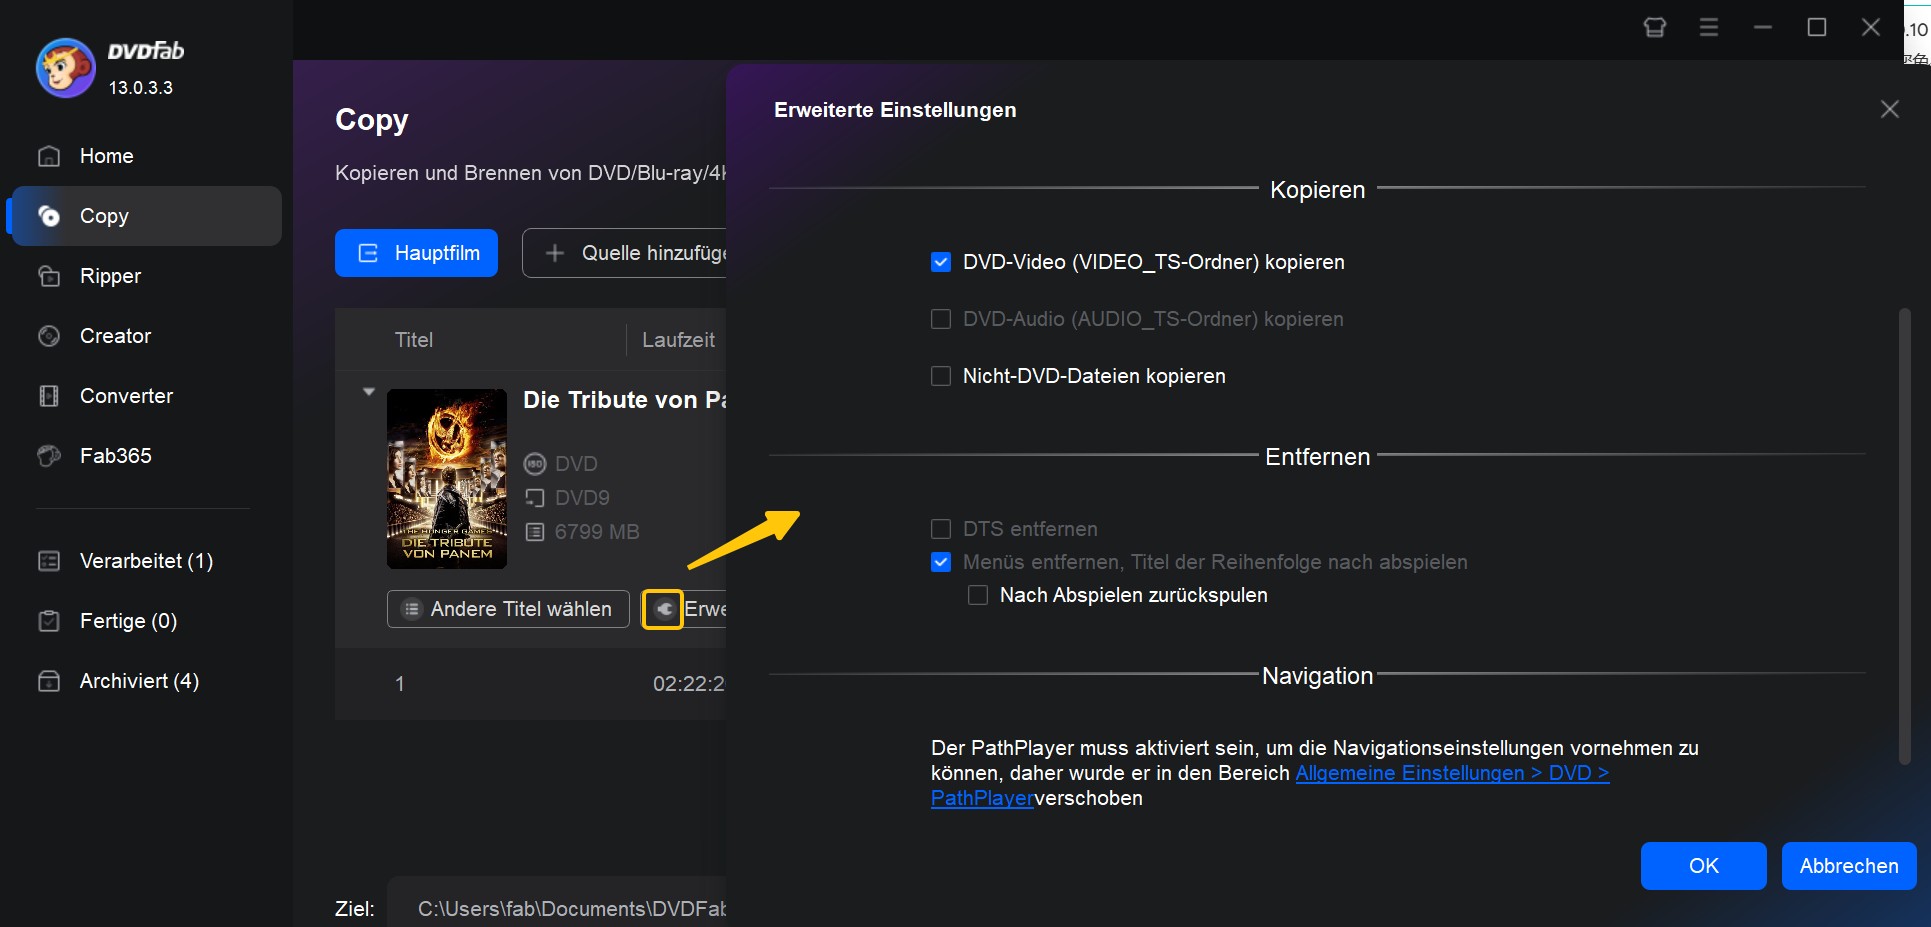The image size is (1931, 927).
Task: Confirm settings with OK button
Action: coord(1703,866)
